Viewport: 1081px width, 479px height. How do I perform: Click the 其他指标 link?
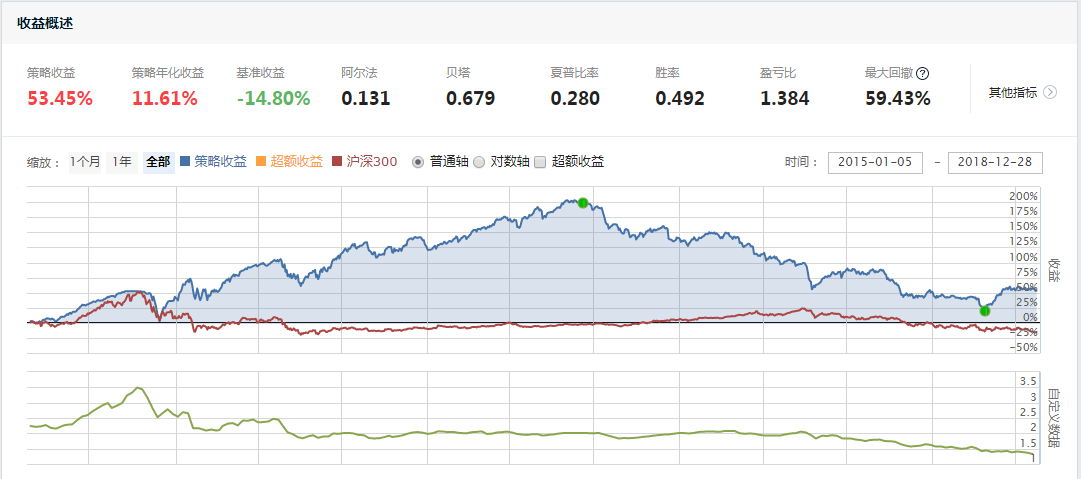click(x=1013, y=92)
